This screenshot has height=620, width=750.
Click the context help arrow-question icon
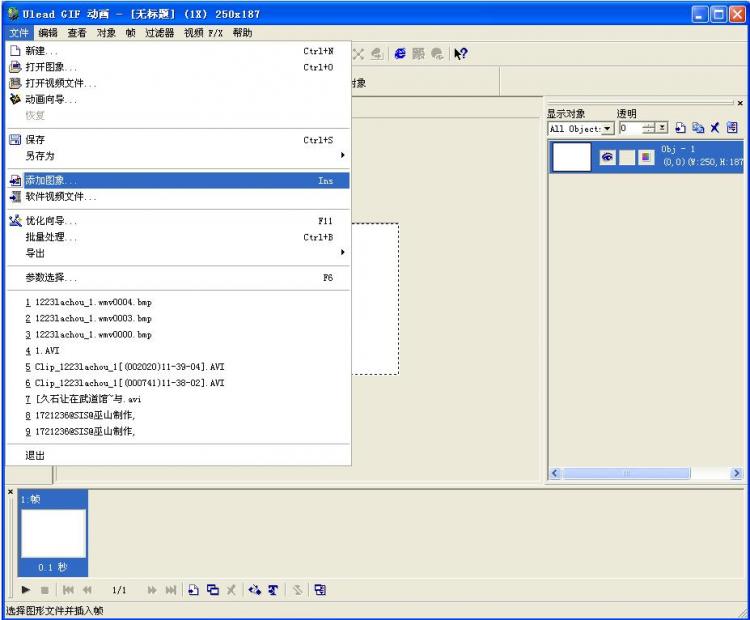coord(461,54)
